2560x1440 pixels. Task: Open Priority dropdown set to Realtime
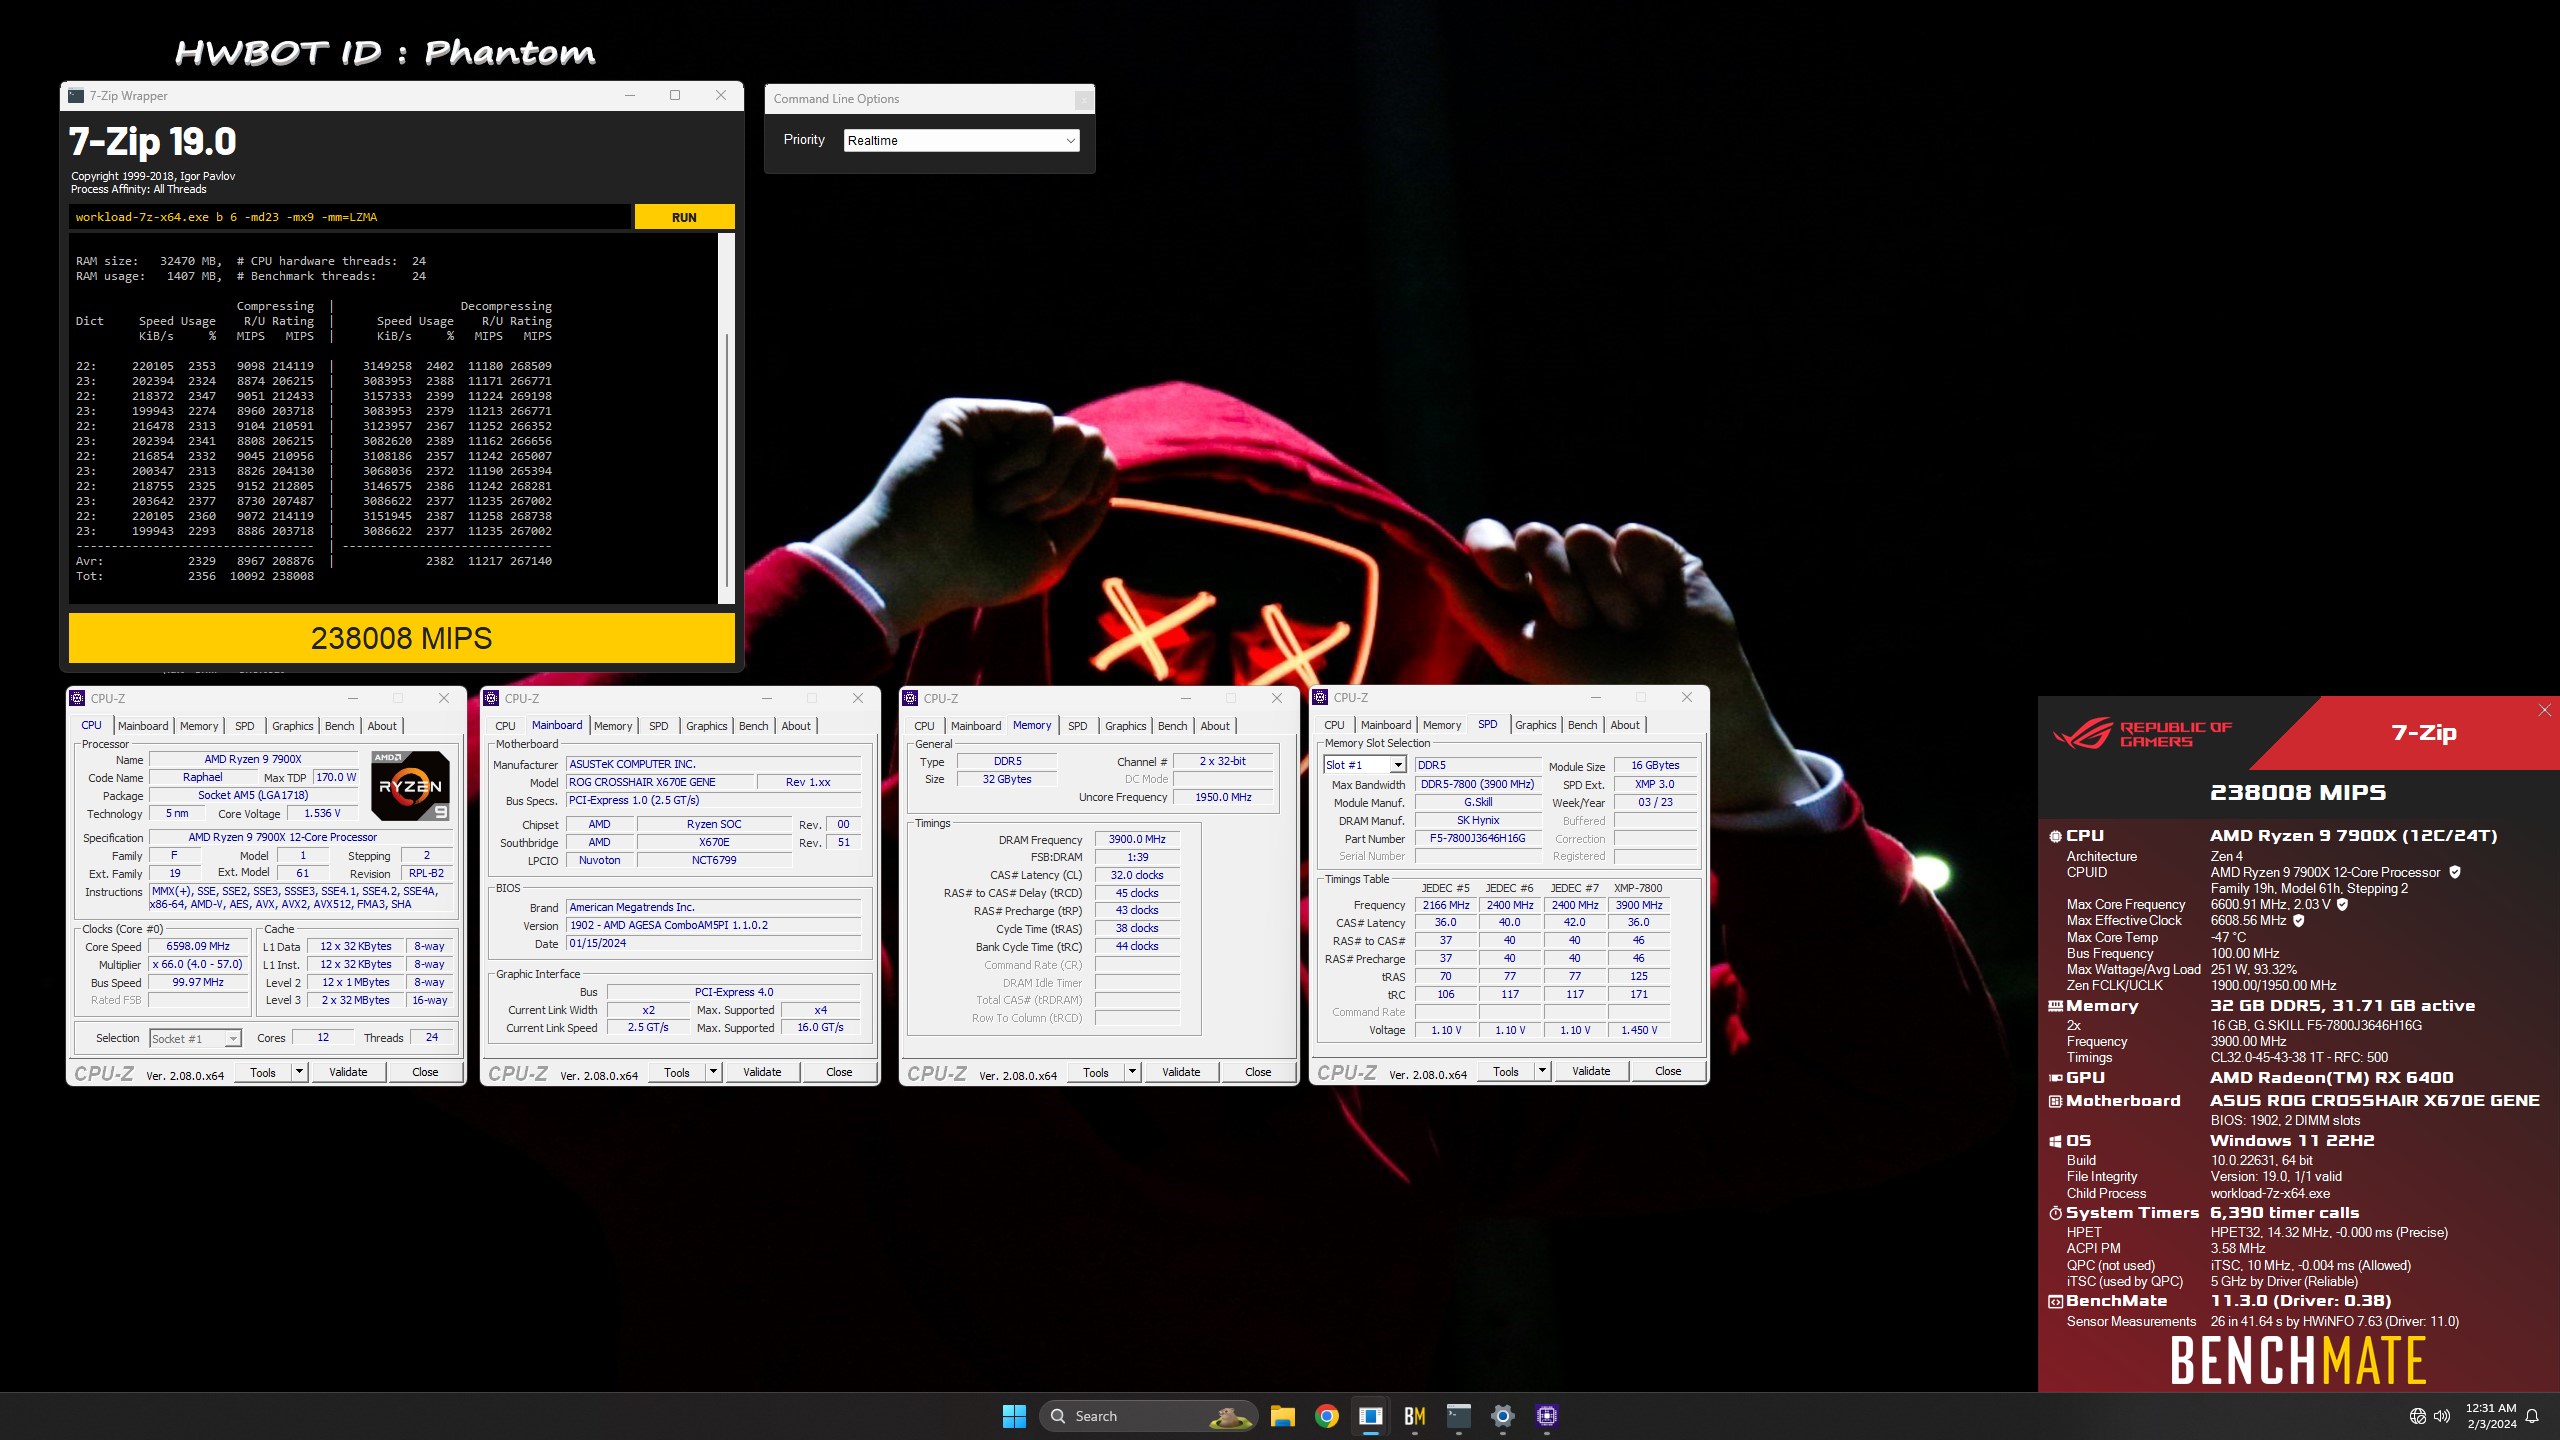[x=961, y=140]
